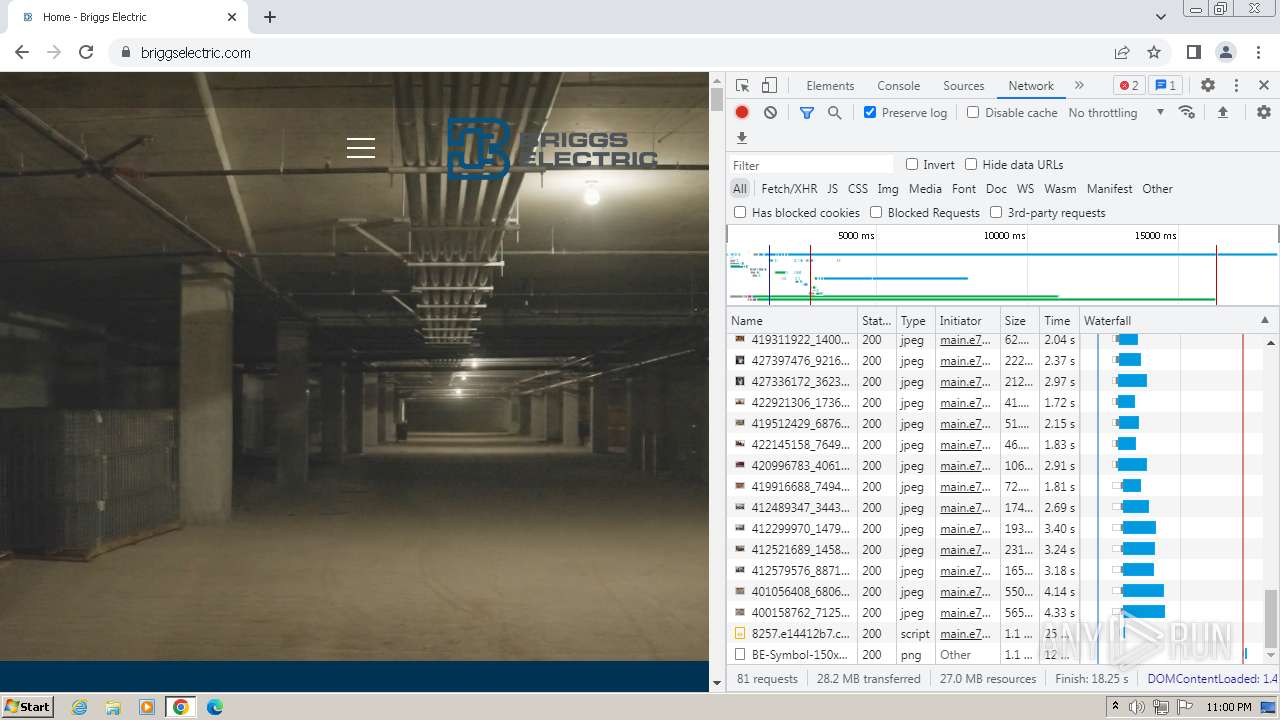Show more DevTools tabs chevron
The image size is (1280, 720).
pyautogui.click(x=1079, y=85)
